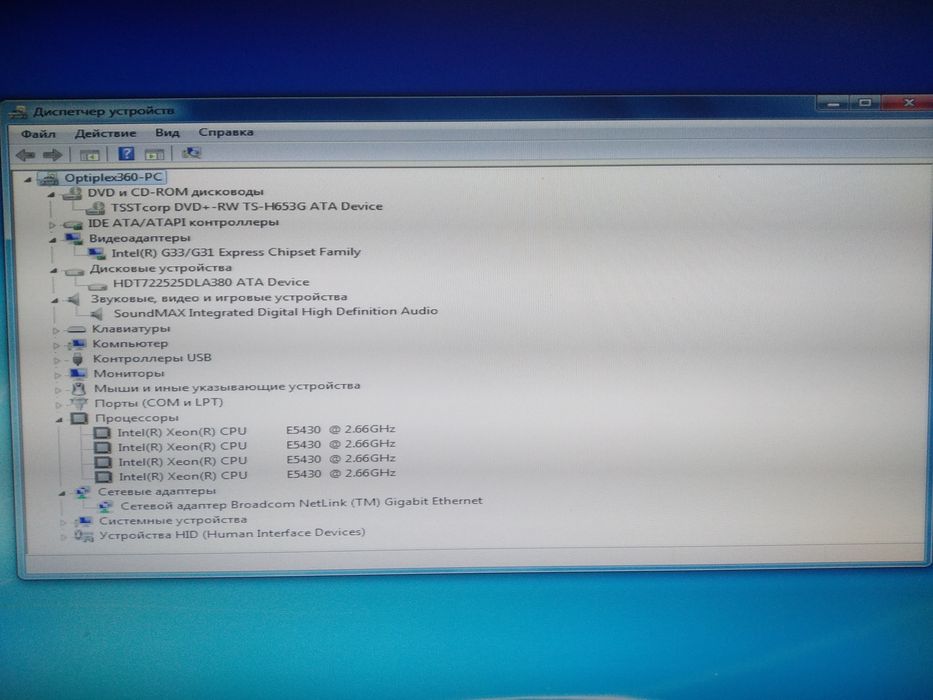
Task: Open the Вид menu
Action: coord(167,133)
